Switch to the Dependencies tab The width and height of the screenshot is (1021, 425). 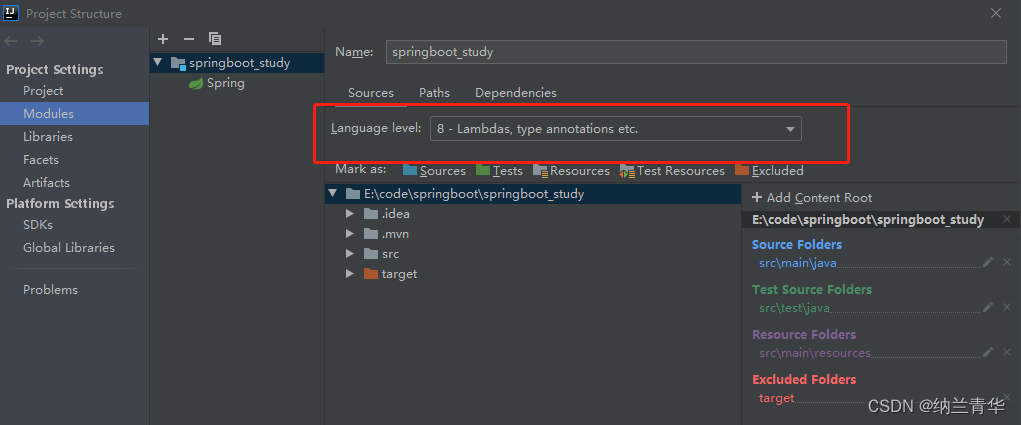click(x=516, y=92)
